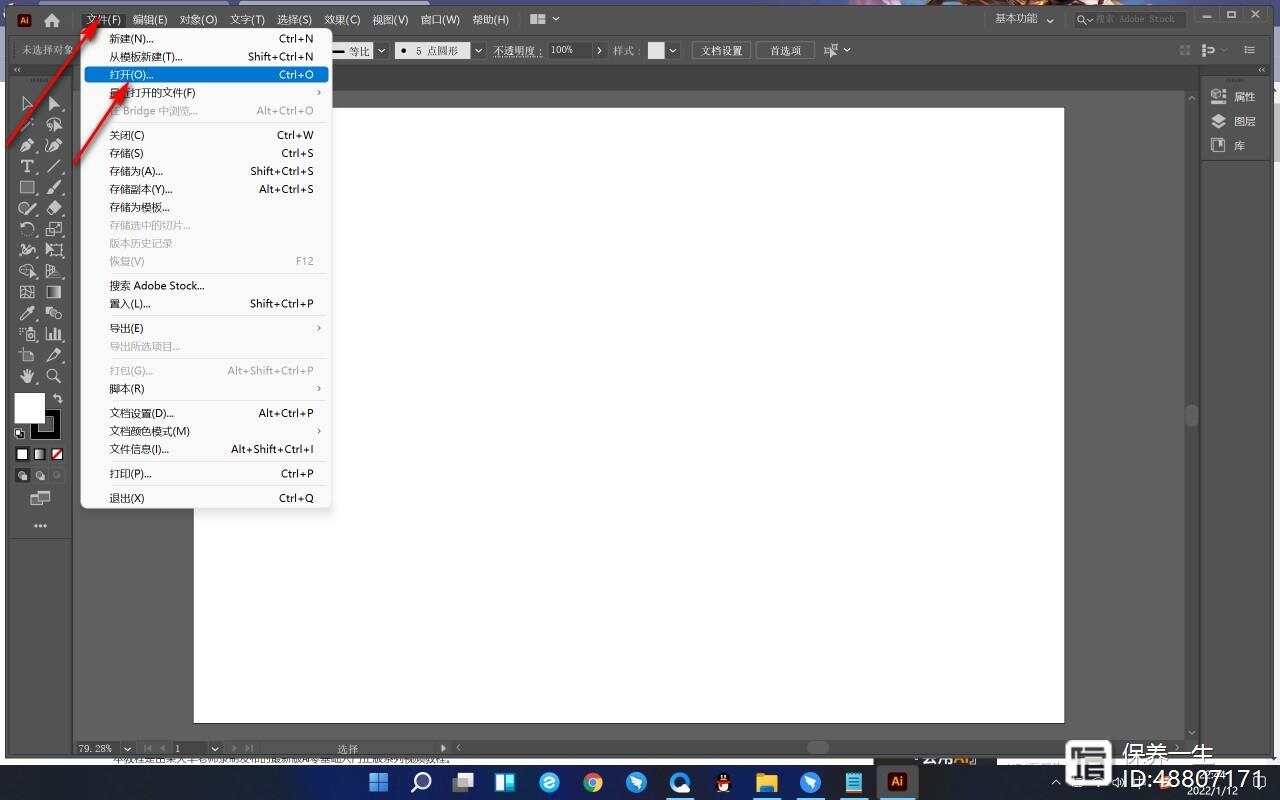
Task: Open the 库 libraries panel
Action: (x=1228, y=146)
